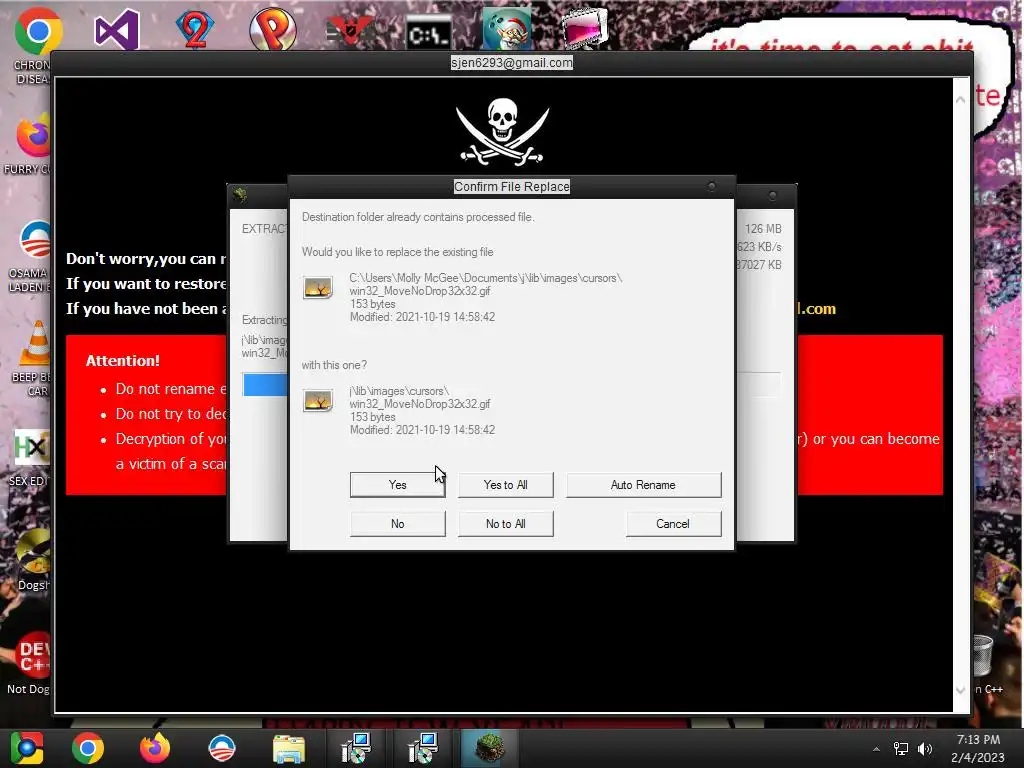Viewport: 1024px width, 768px height.
Task: Close the Confirm File Replace dialog
Action: pos(712,187)
